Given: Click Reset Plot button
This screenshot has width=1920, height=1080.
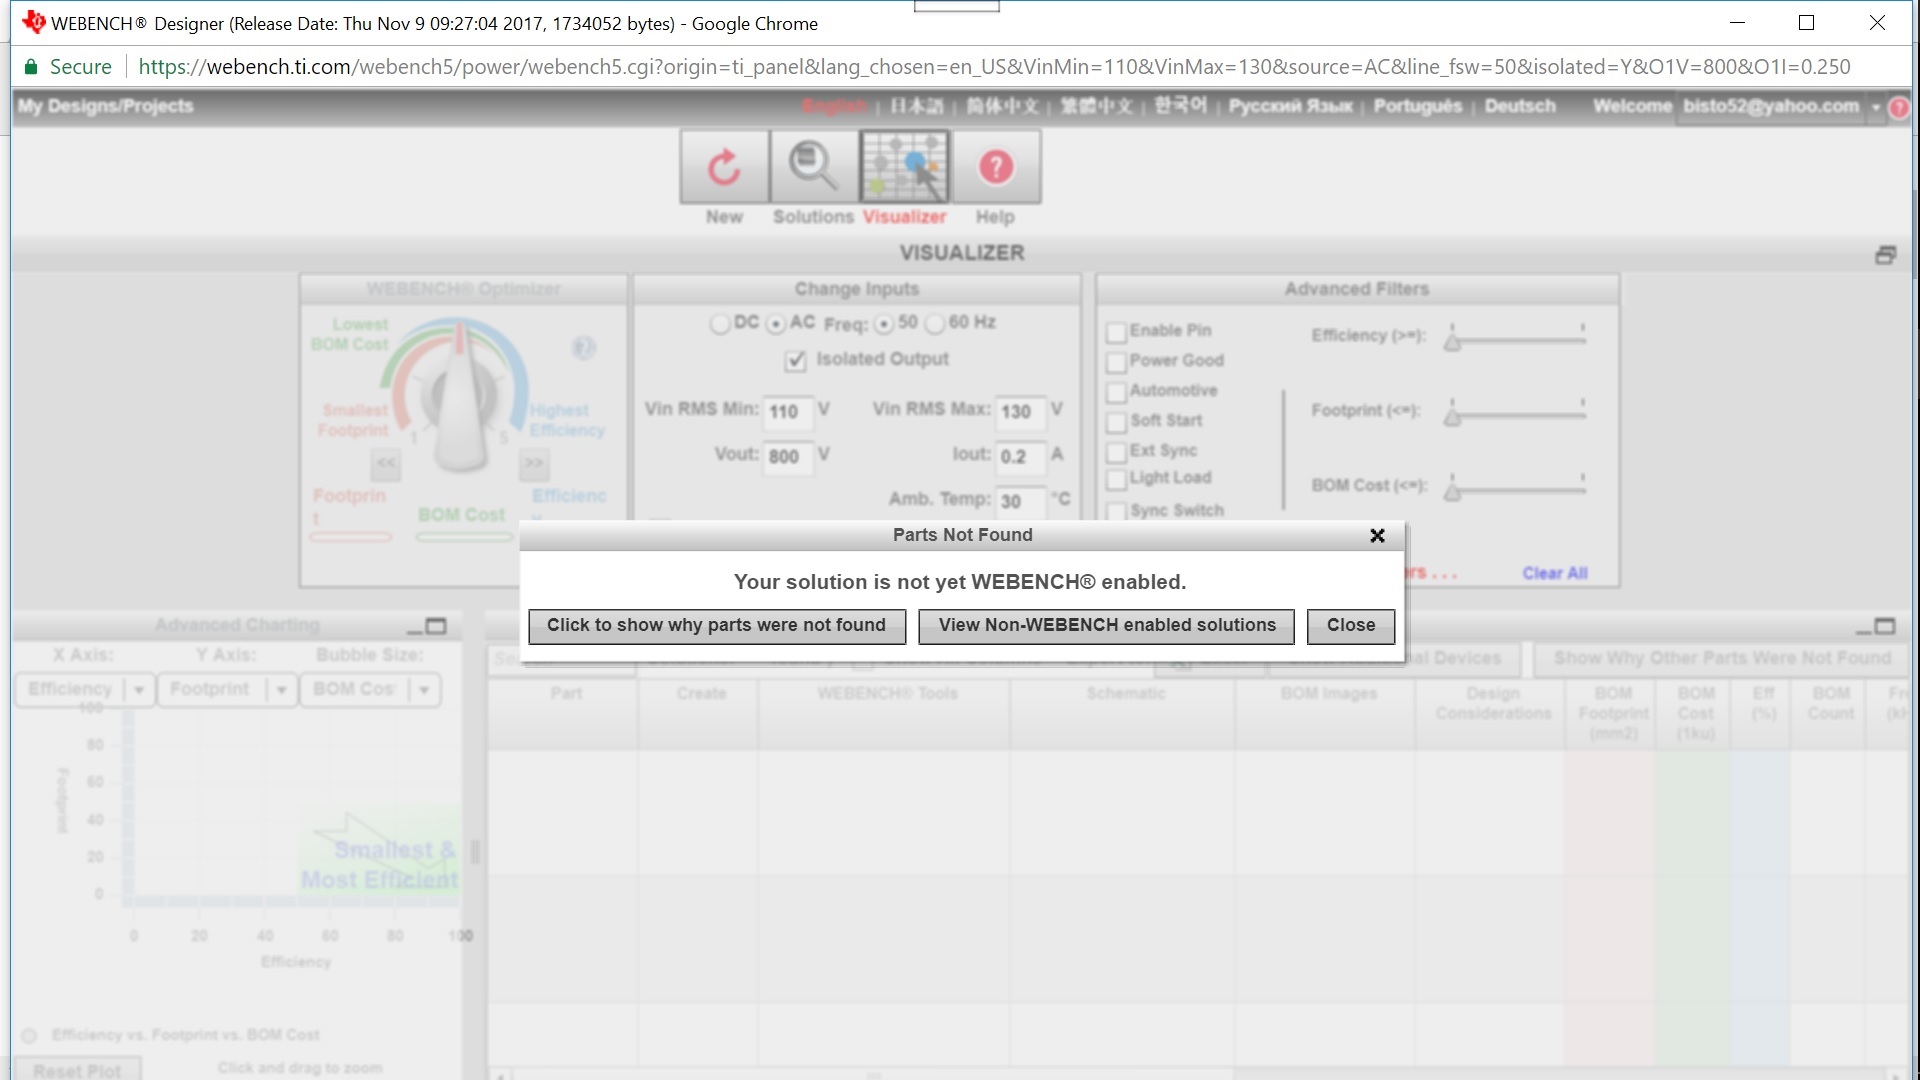Looking at the screenshot, I should pyautogui.click(x=77, y=1070).
